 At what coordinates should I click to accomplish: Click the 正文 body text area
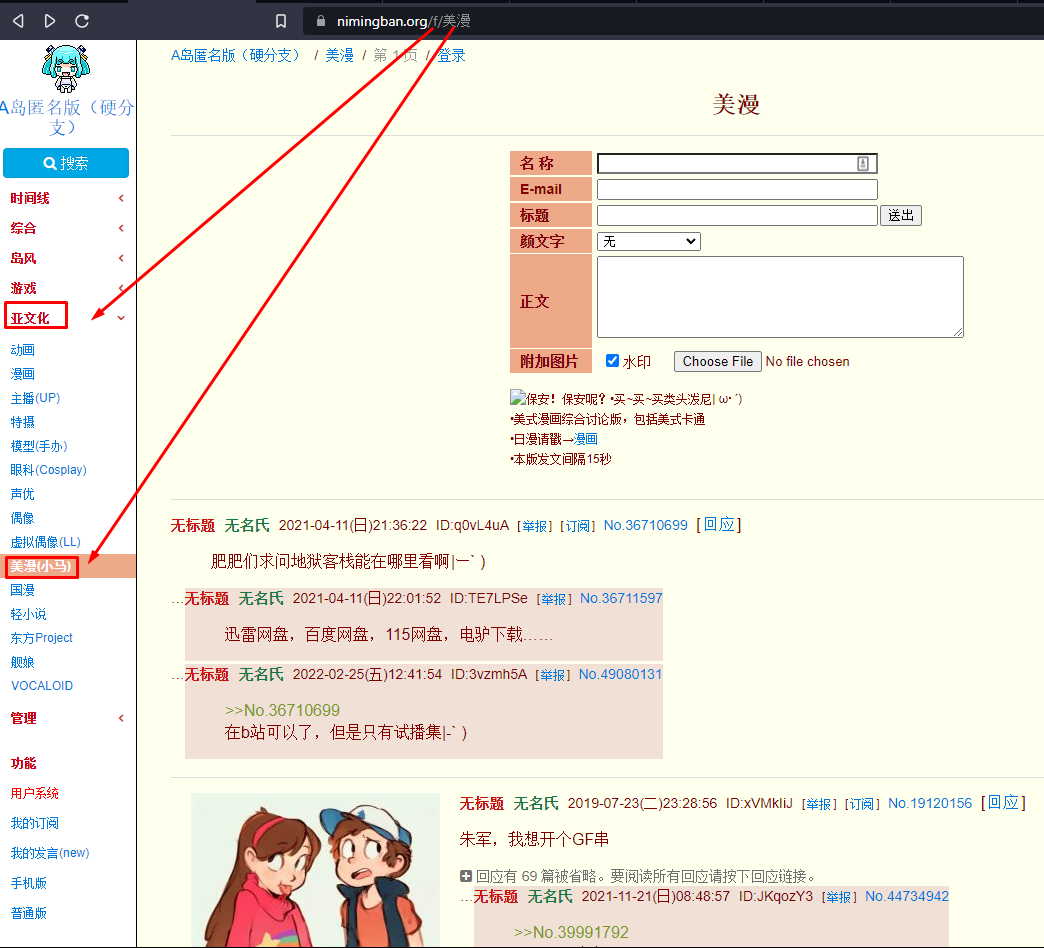[780, 297]
